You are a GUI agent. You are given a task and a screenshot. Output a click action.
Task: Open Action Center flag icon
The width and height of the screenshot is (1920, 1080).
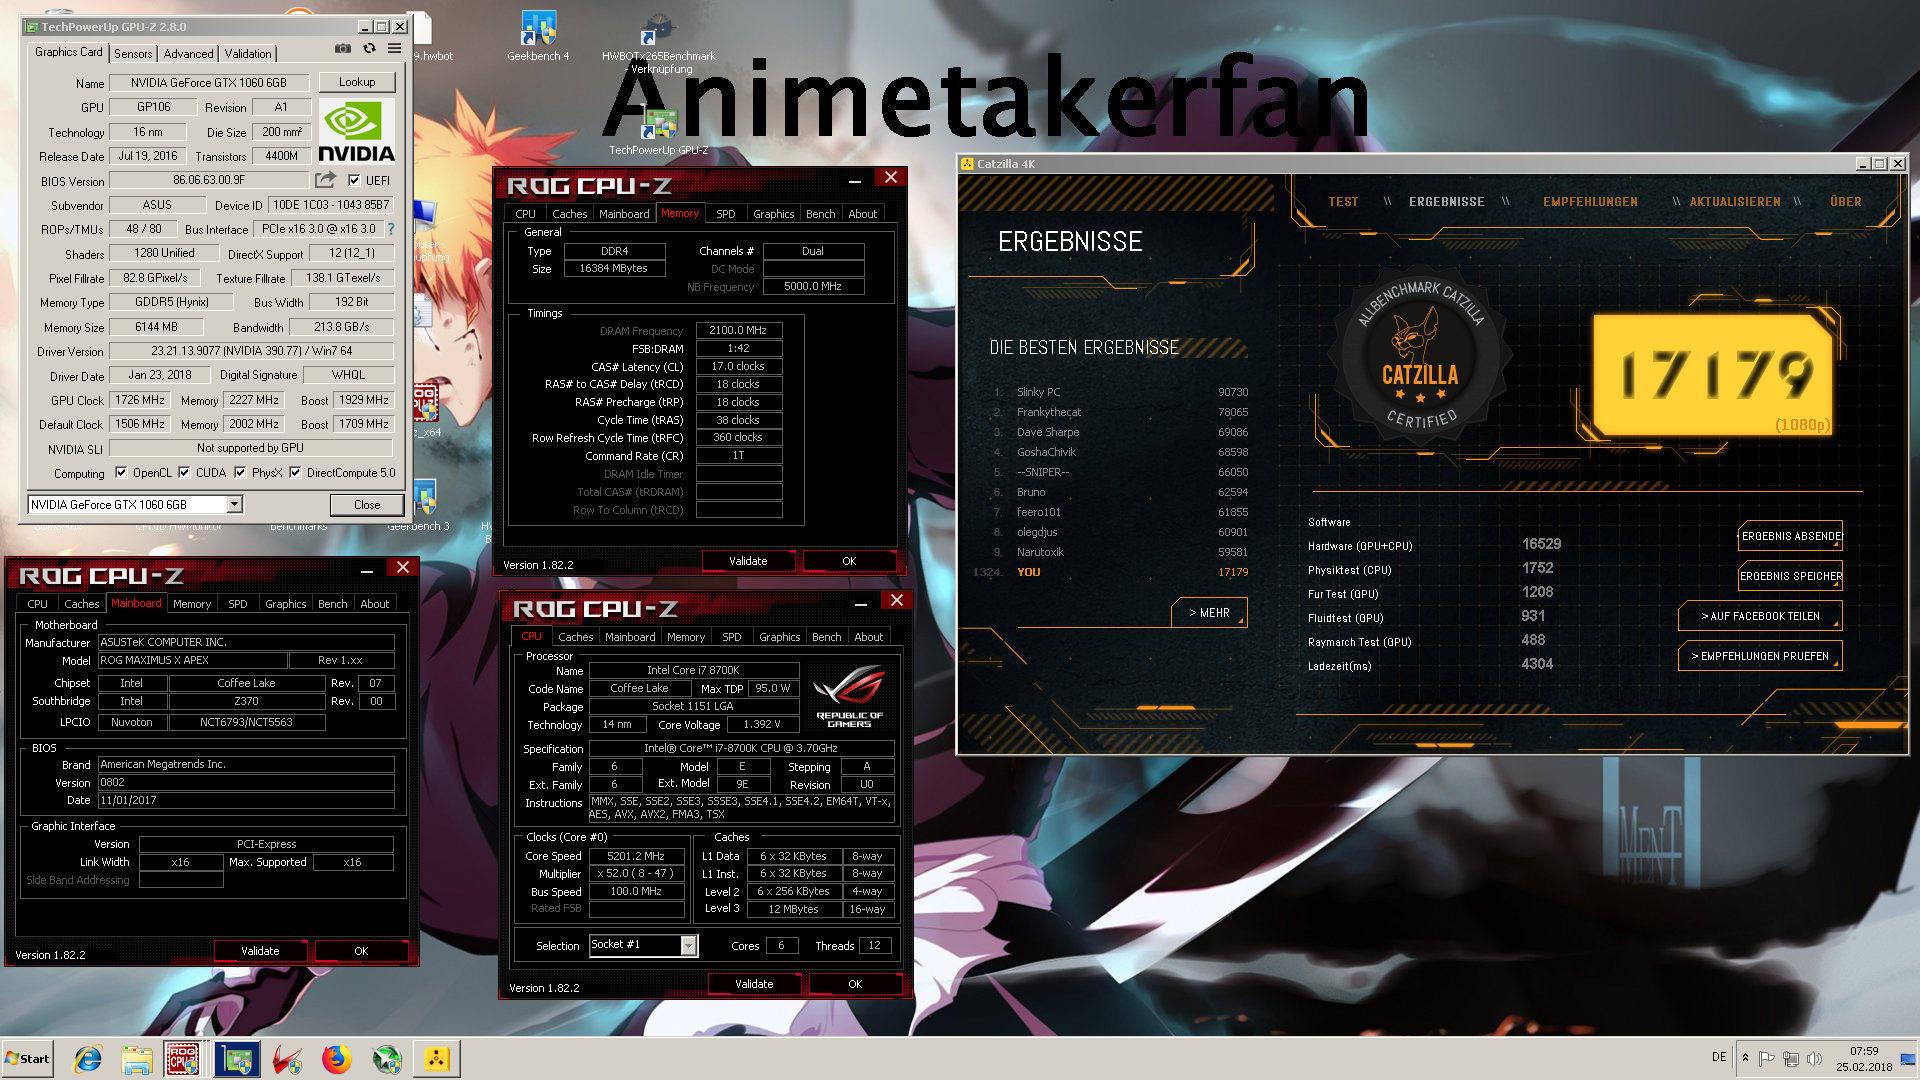pos(1766,1058)
